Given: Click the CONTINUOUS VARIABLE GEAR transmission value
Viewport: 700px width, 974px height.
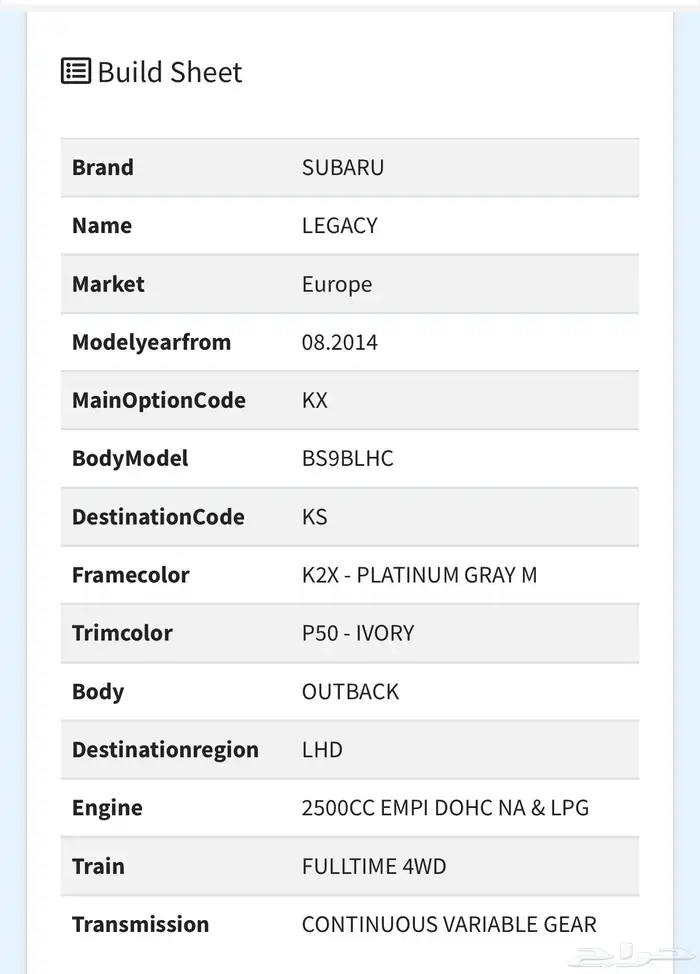Looking at the screenshot, I should pos(449,924).
